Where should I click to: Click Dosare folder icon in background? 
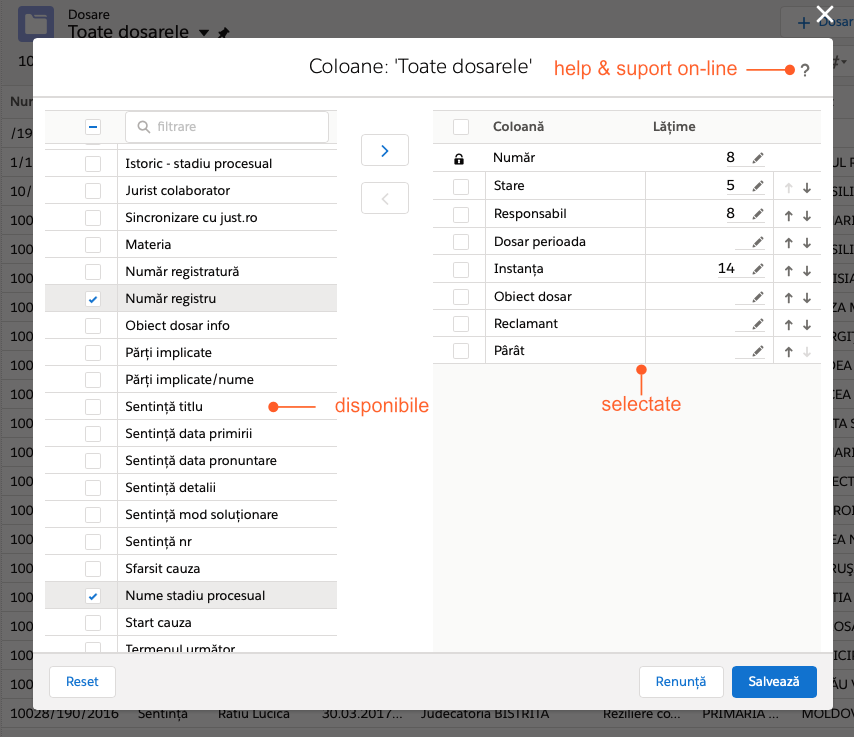(36, 22)
